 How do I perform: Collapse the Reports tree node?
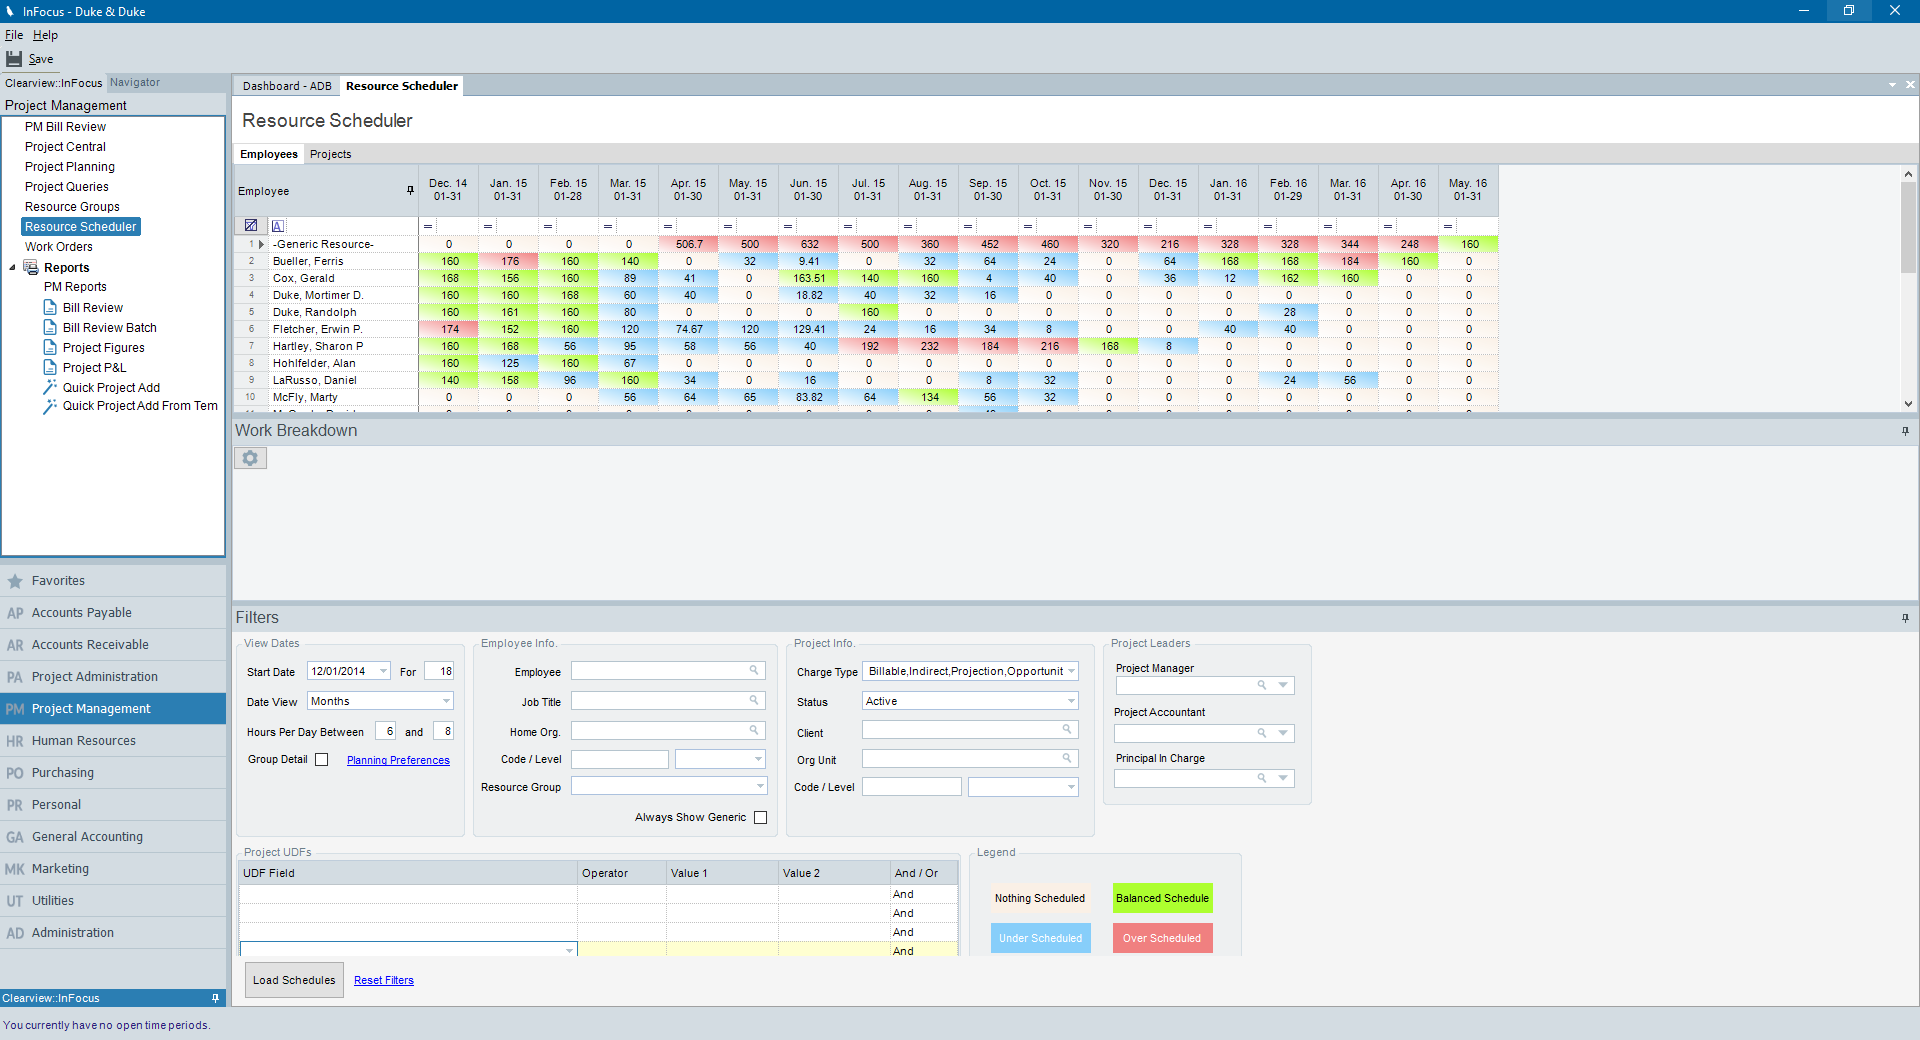[x=12, y=268]
